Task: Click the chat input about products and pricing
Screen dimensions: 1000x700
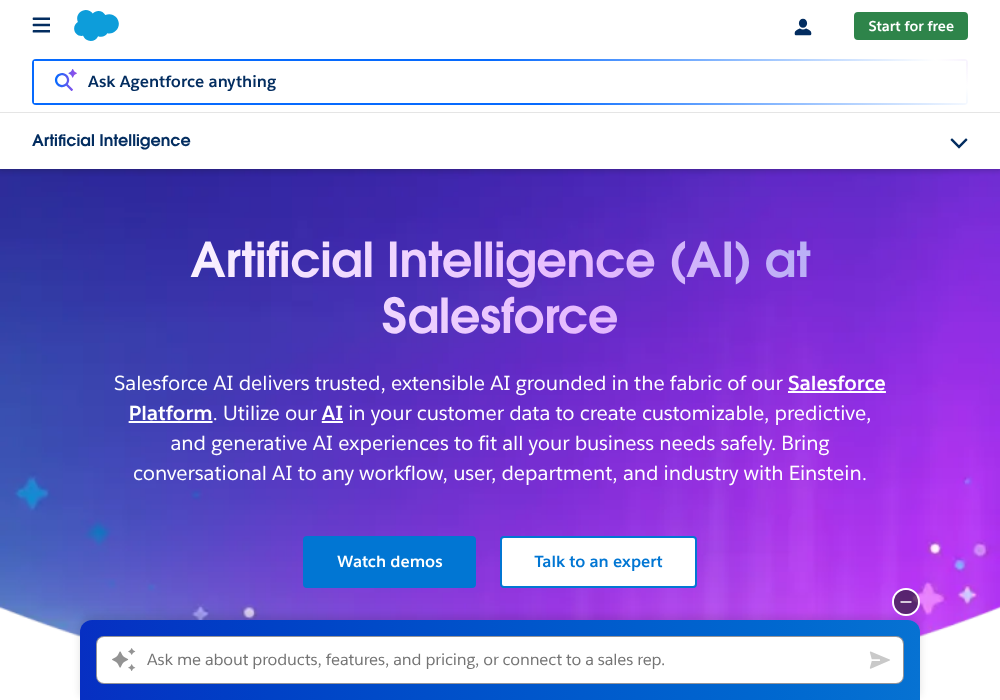Action: pyautogui.click(x=450, y=660)
